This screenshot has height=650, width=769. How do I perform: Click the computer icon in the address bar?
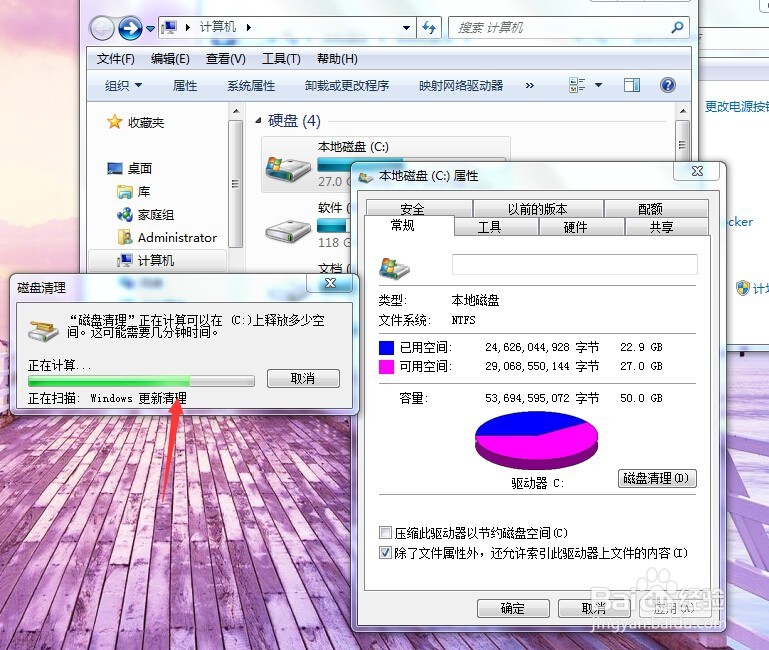pyautogui.click(x=169, y=27)
